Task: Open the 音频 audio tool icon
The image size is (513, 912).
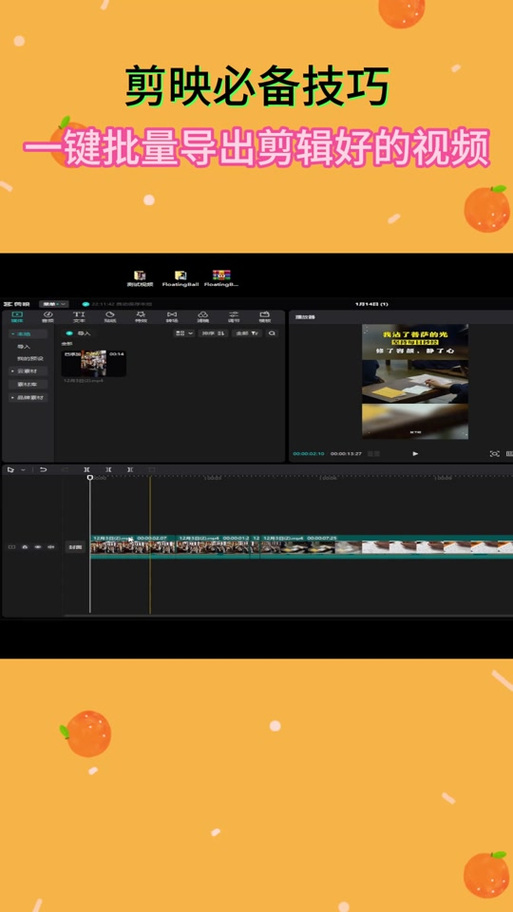Action: click(x=48, y=317)
